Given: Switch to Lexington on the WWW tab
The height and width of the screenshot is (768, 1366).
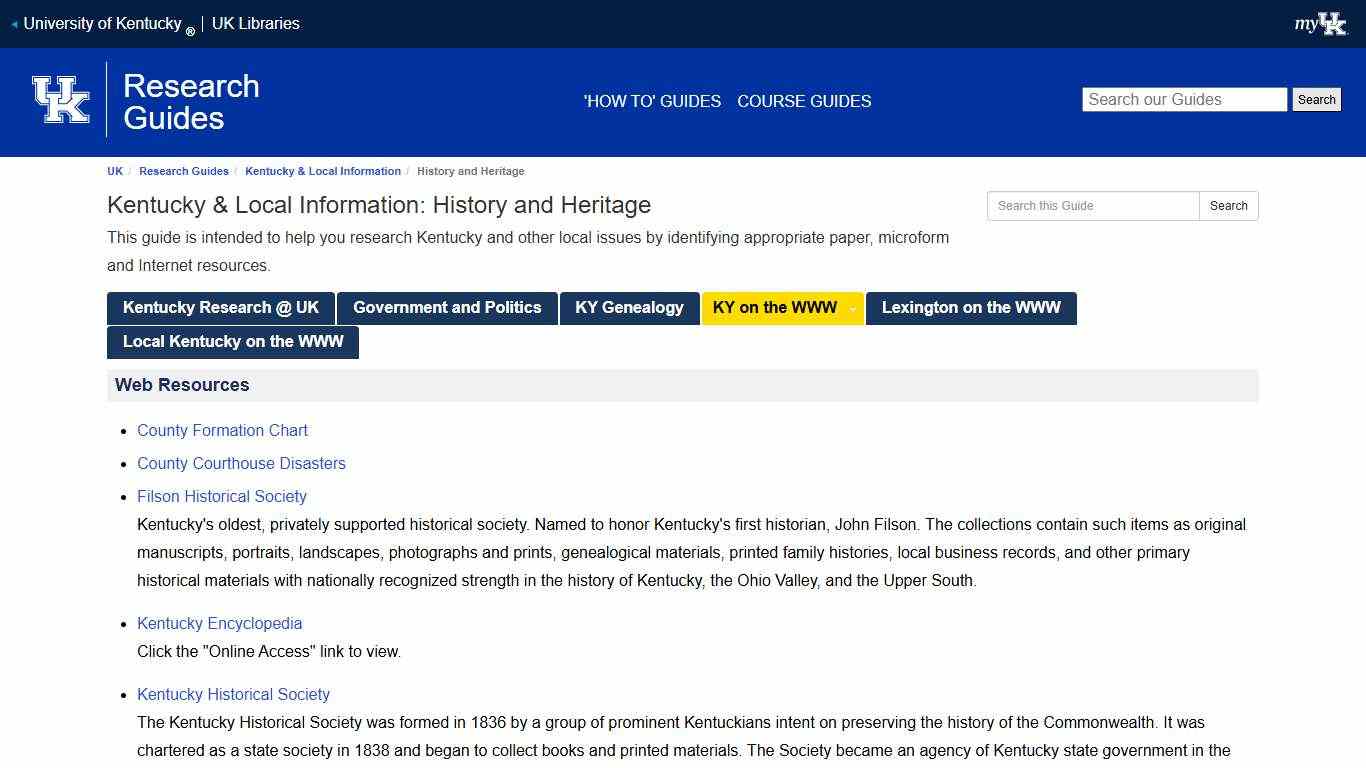Looking at the screenshot, I should (971, 307).
